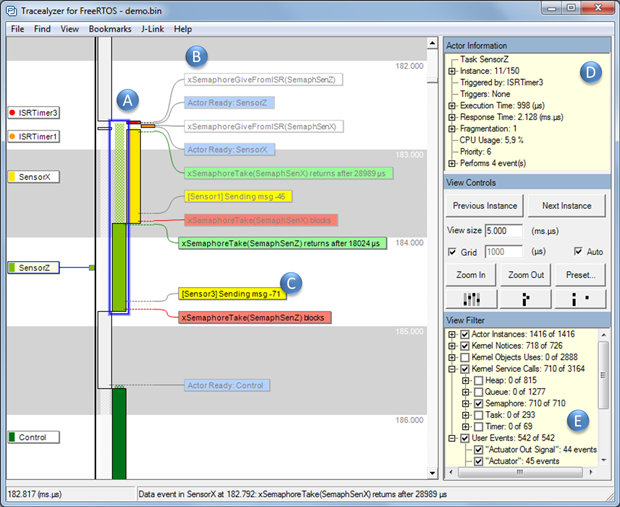The height and width of the screenshot is (507, 620).
Task: Click the second view layout preset icon button
Action: (525, 299)
